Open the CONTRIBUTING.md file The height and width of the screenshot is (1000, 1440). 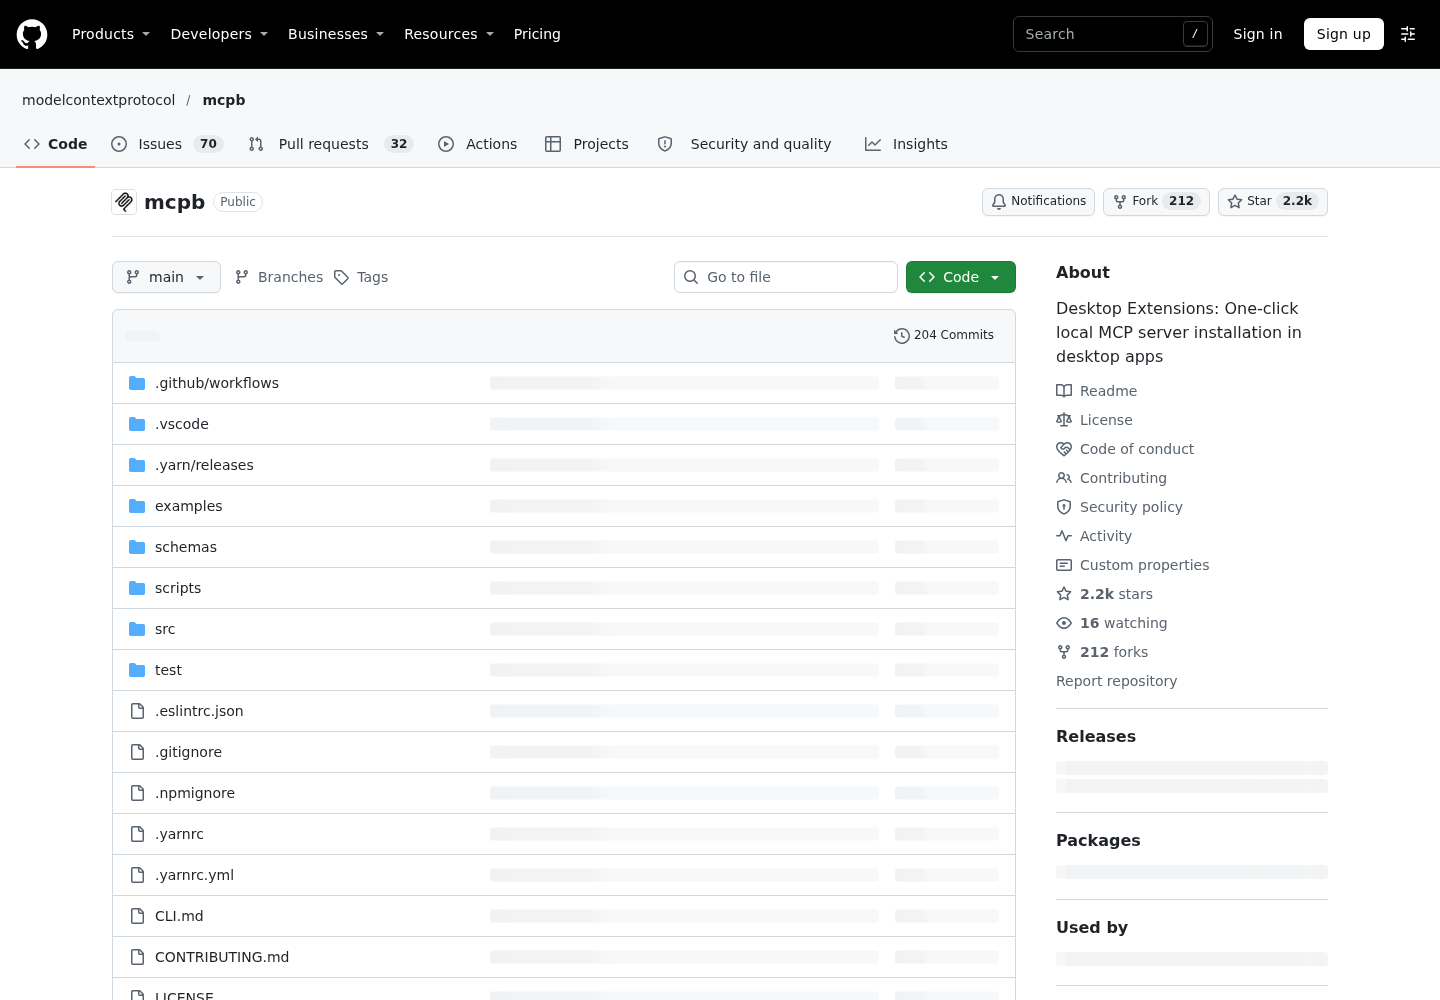(x=222, y=957)
